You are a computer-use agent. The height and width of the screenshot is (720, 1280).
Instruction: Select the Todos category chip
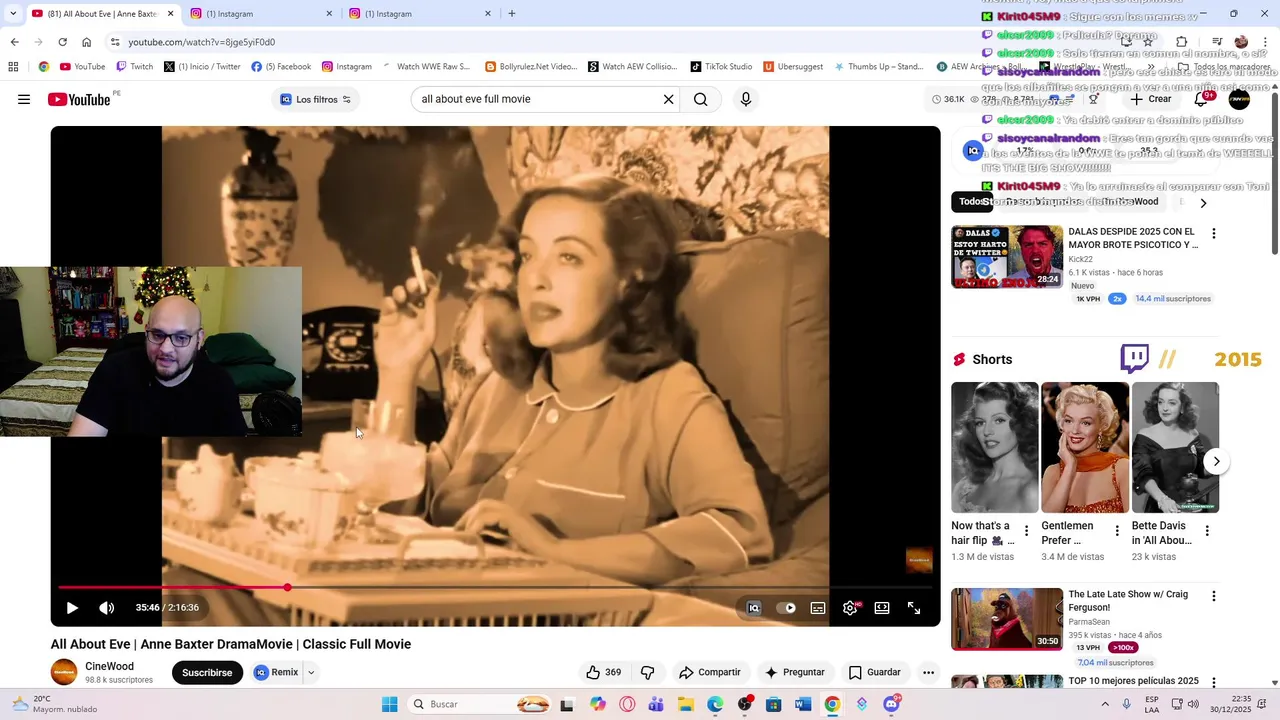972,202
